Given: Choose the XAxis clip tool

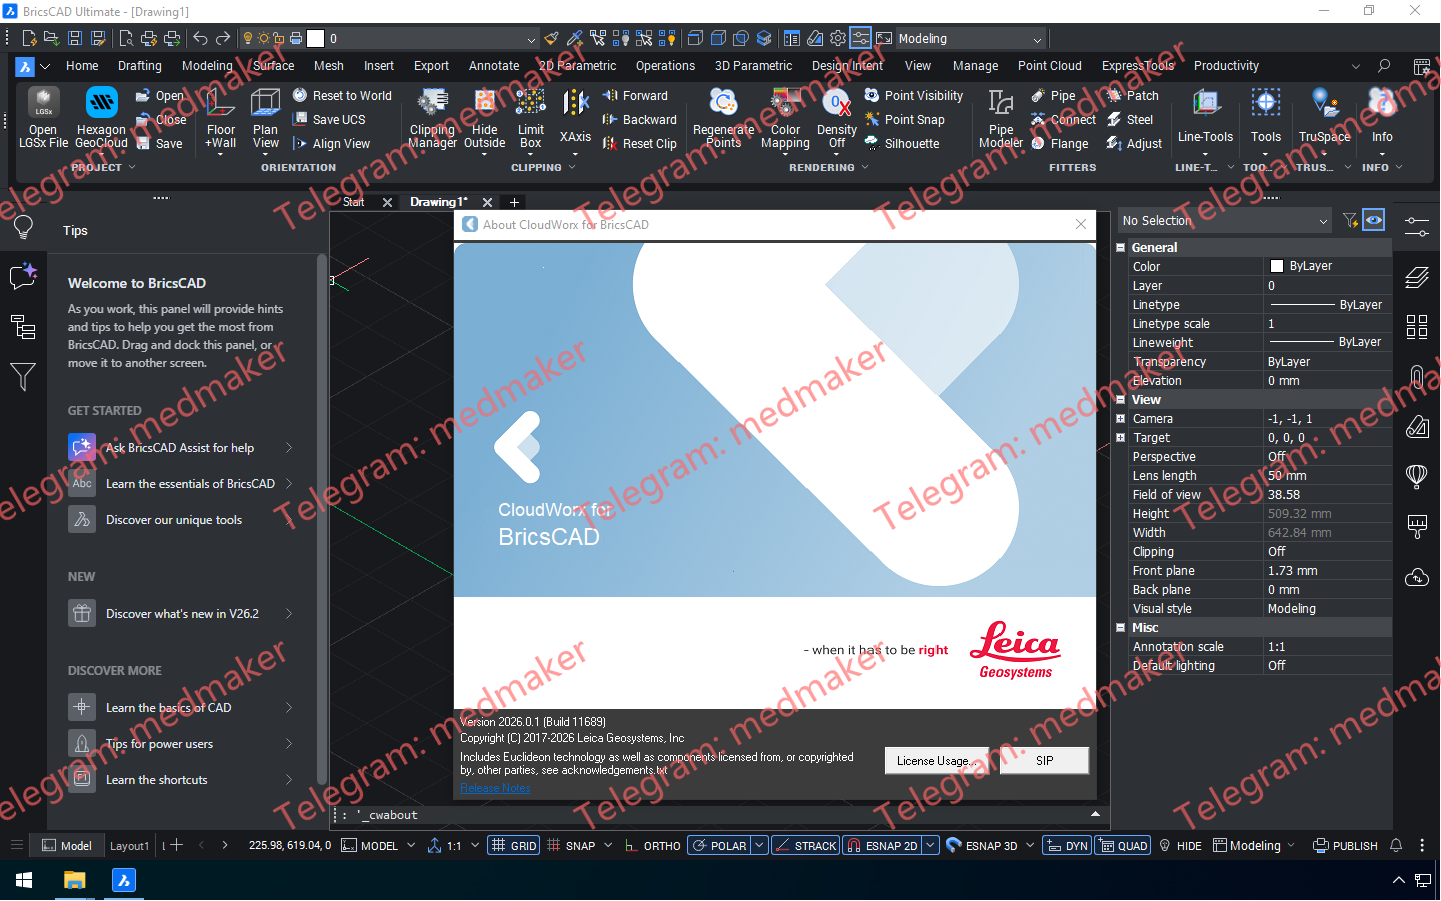Looking at the screenshot, I should [575, 120].
